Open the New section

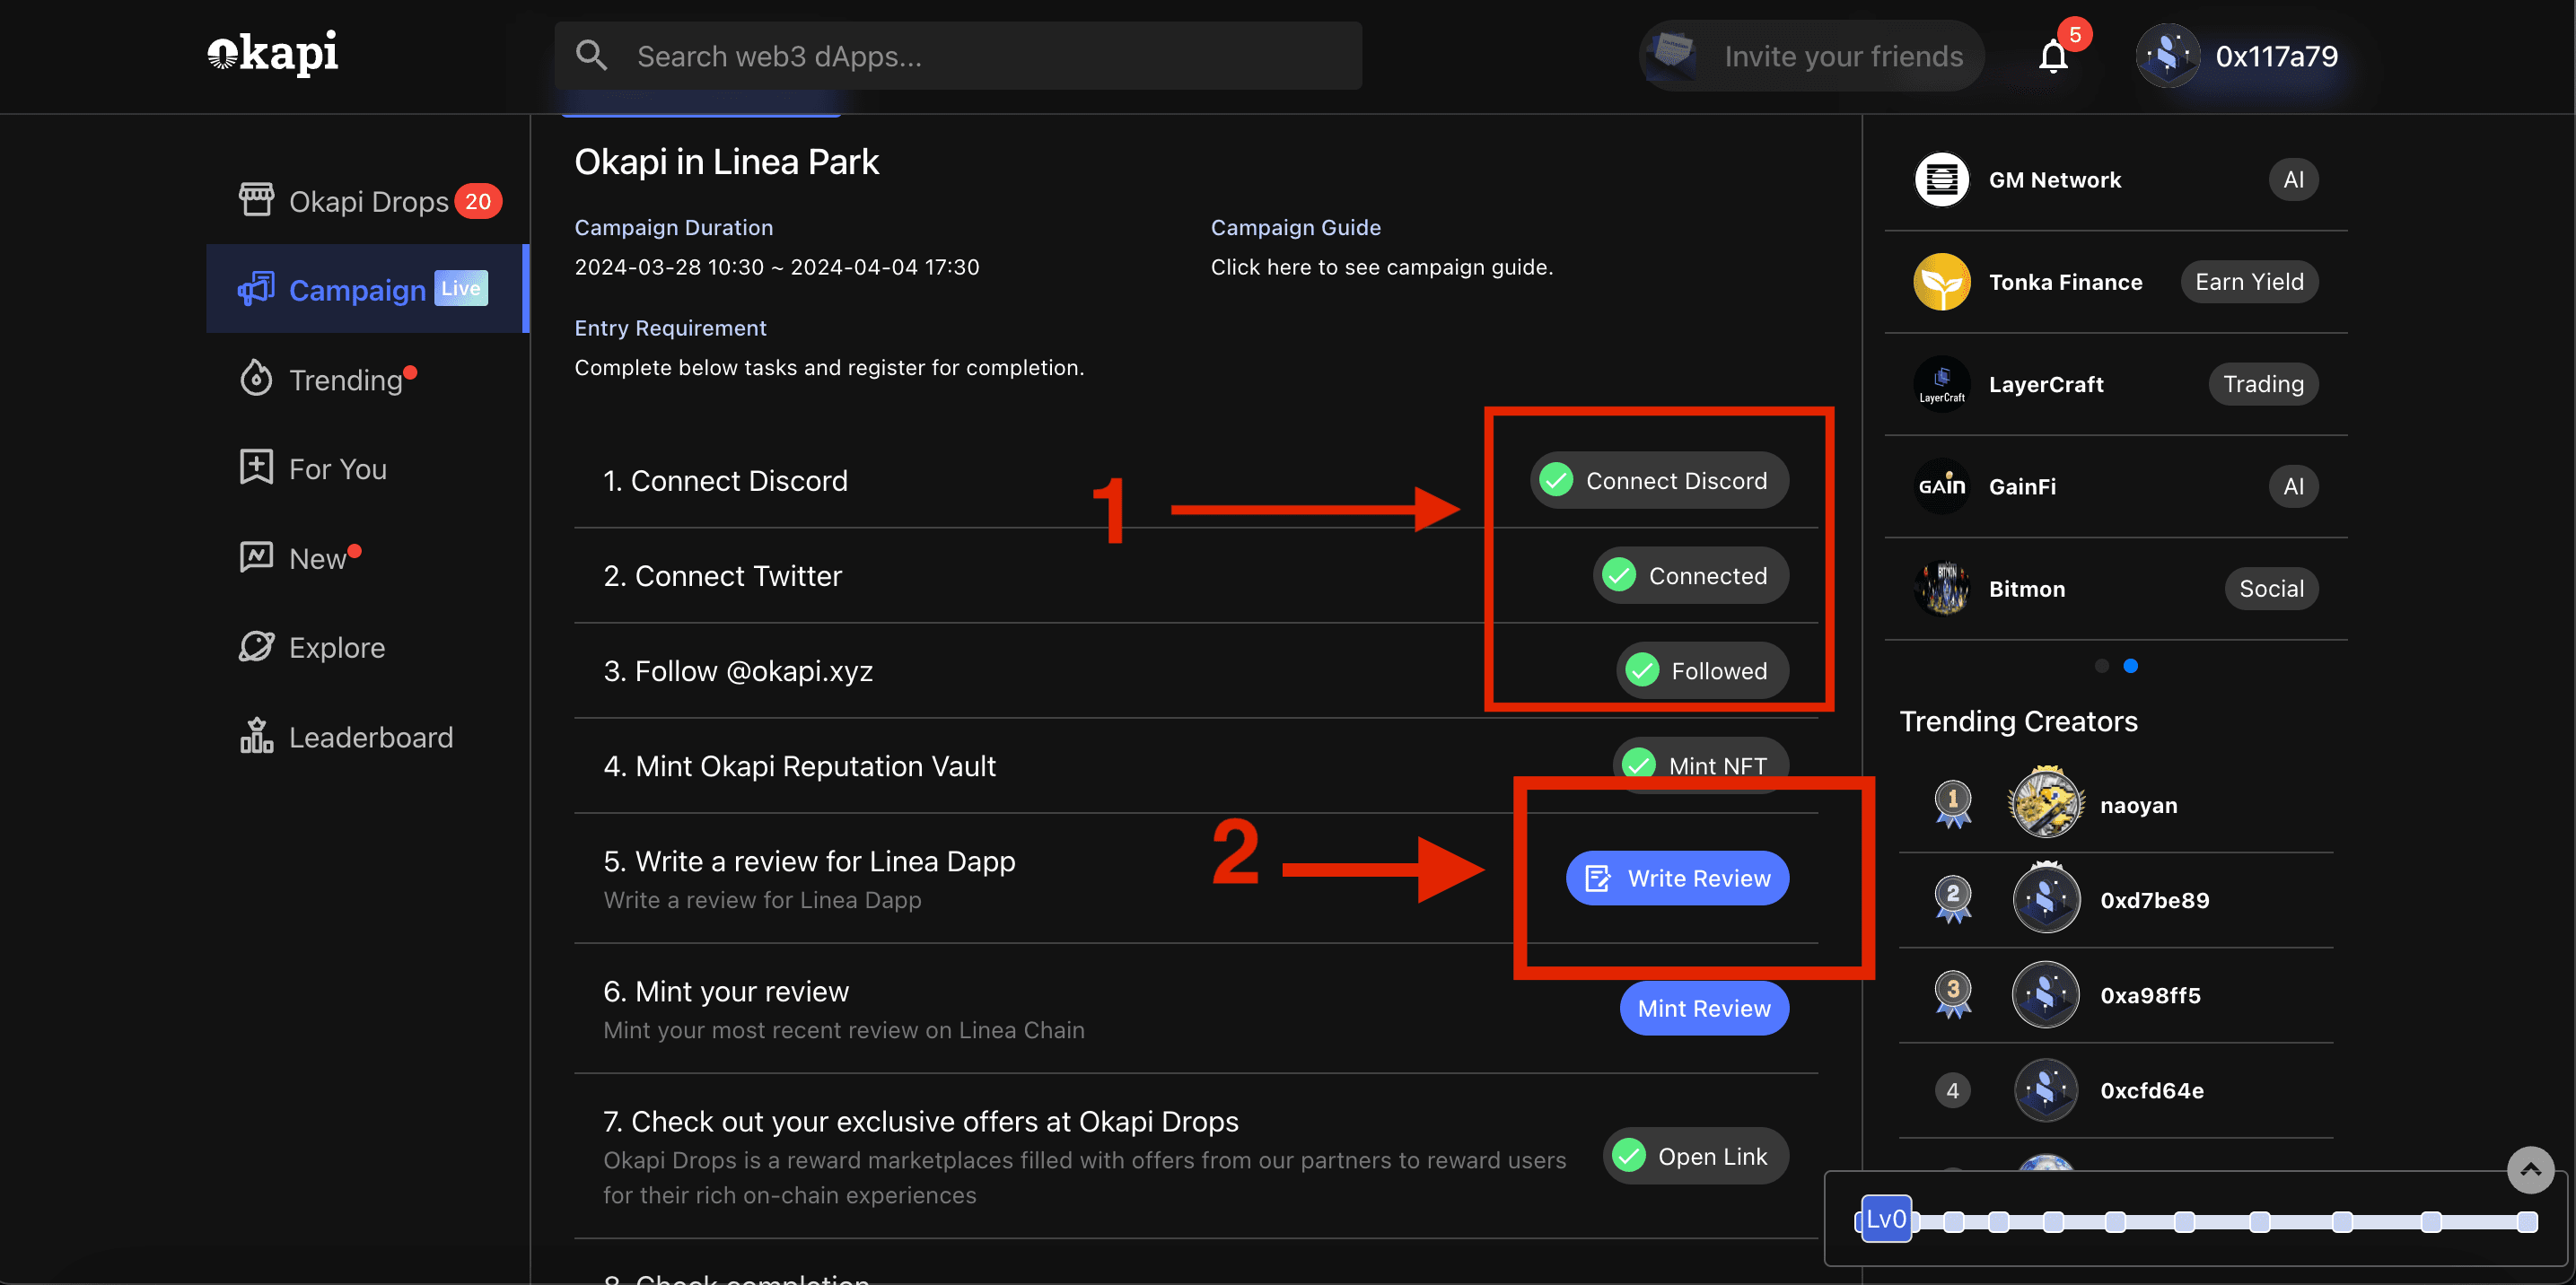pos(366,558)
